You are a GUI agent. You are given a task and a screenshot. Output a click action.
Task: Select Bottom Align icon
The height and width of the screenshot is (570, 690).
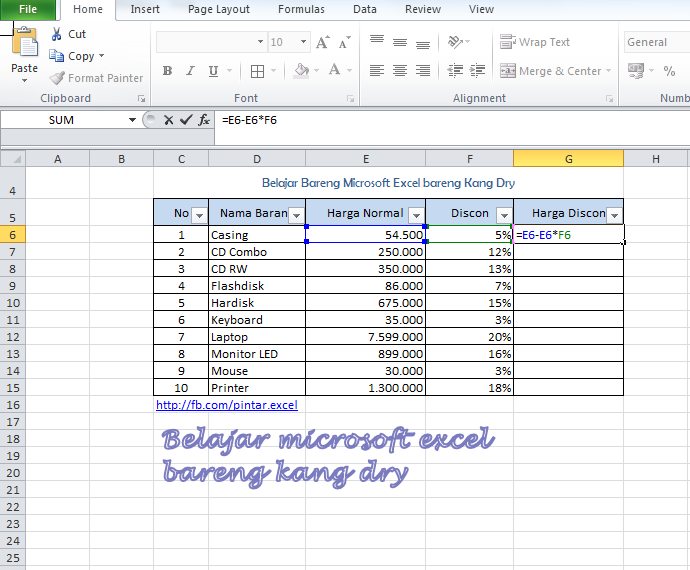[x=423, y=44]
